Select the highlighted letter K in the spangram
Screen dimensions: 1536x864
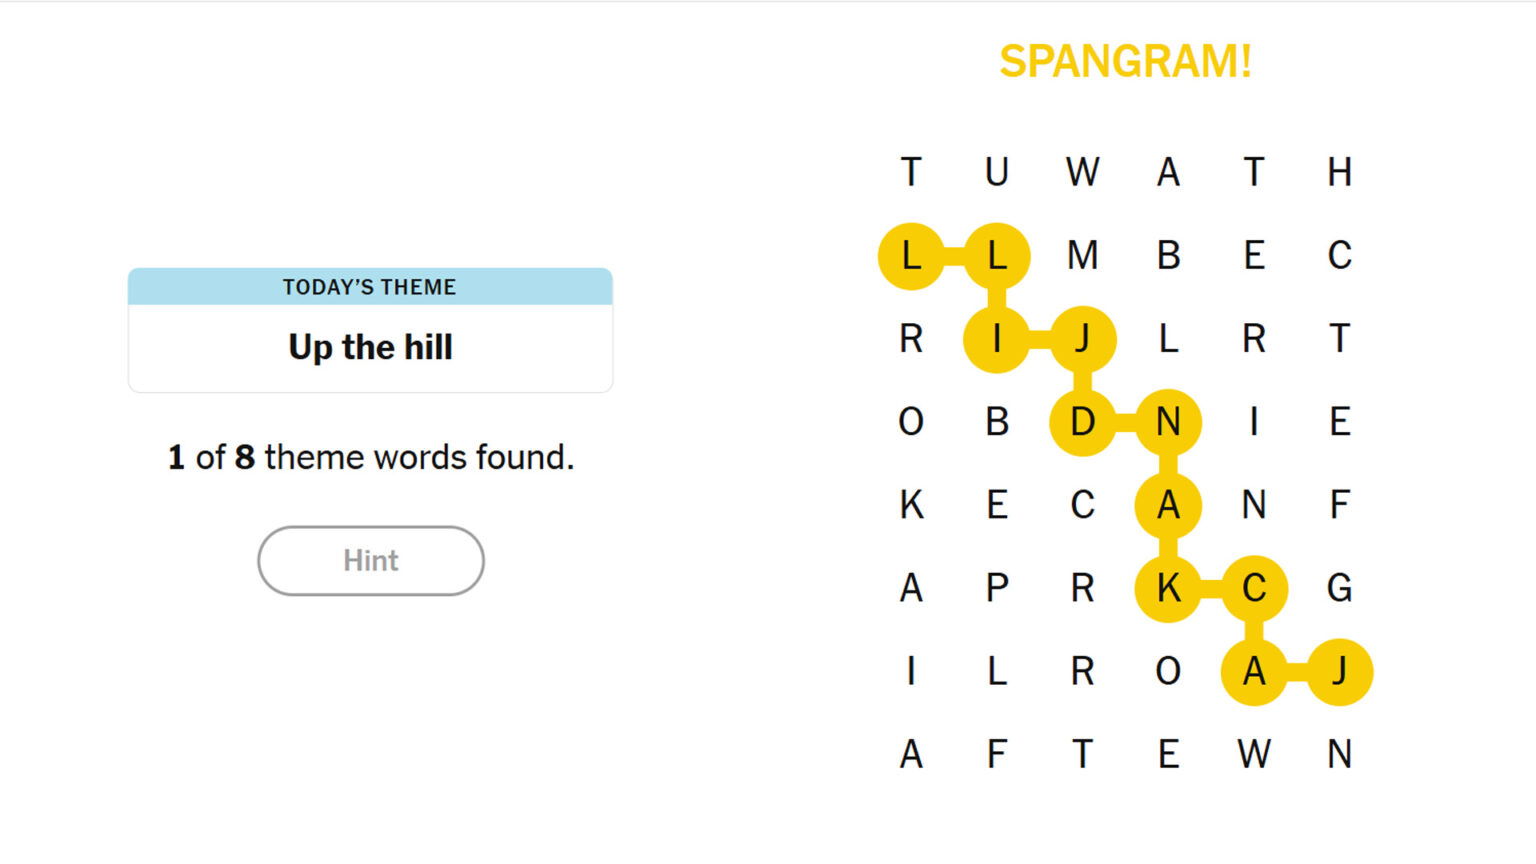pos(1168,589)
